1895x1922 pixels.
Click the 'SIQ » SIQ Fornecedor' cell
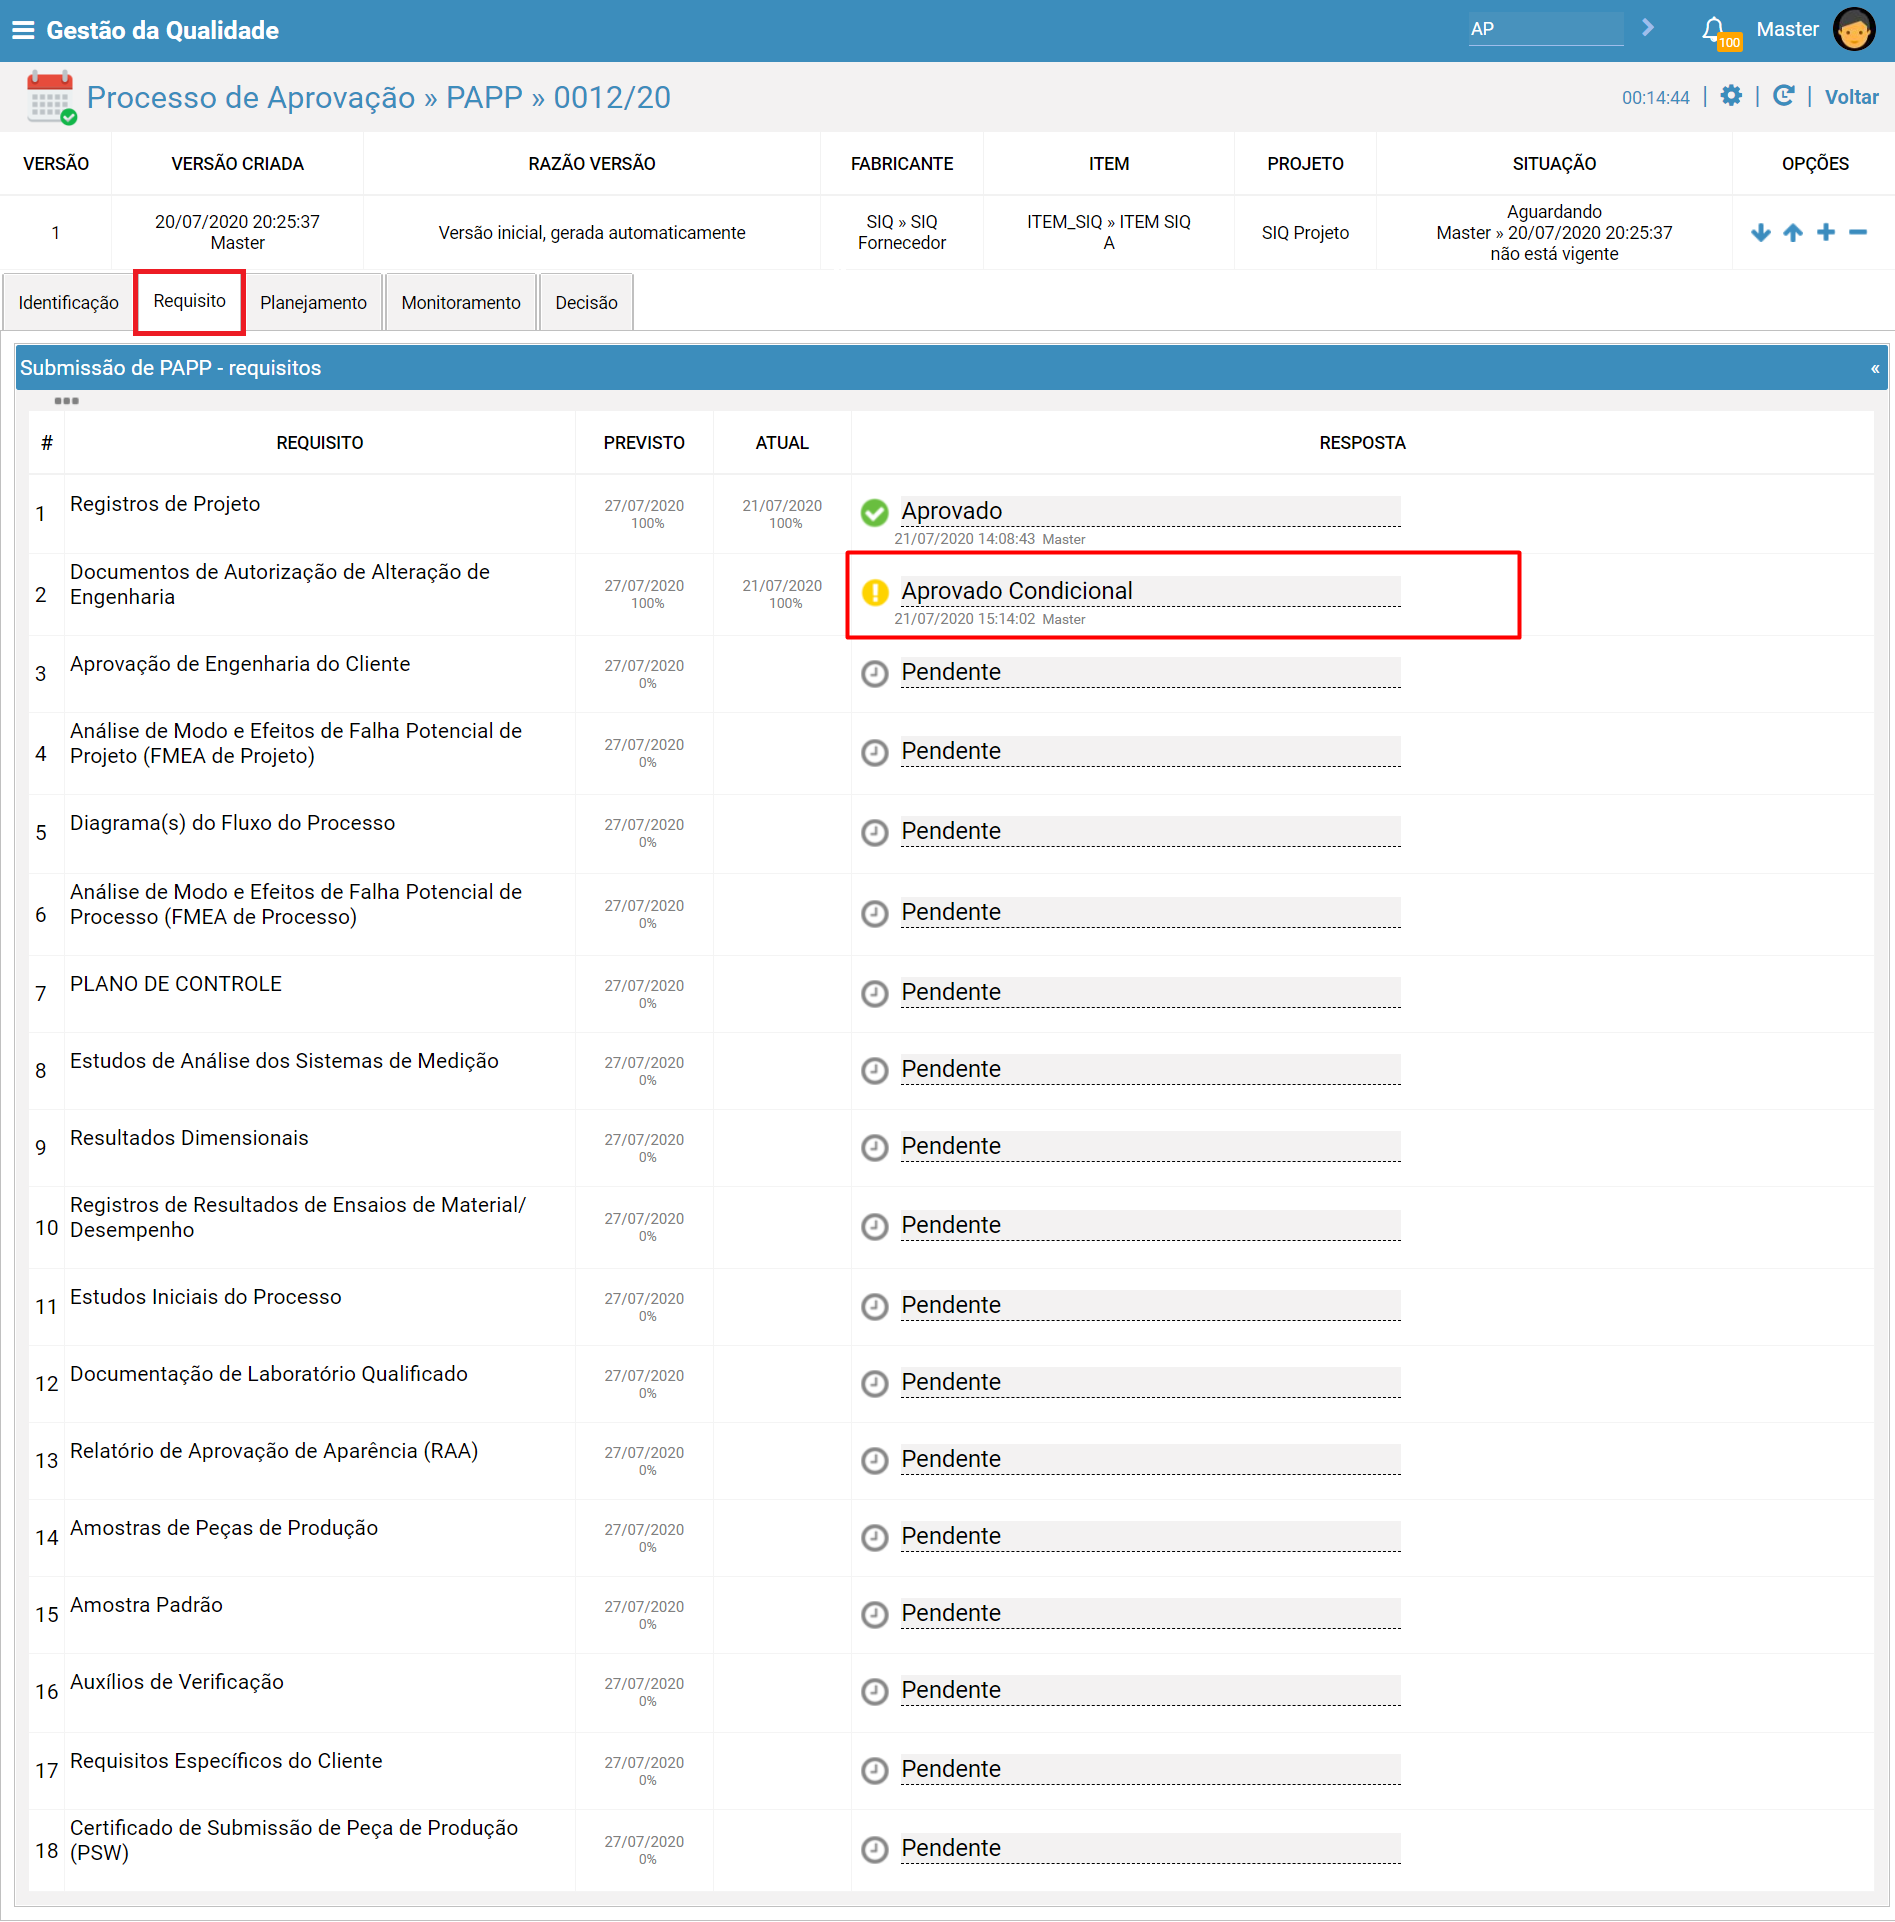902,232
